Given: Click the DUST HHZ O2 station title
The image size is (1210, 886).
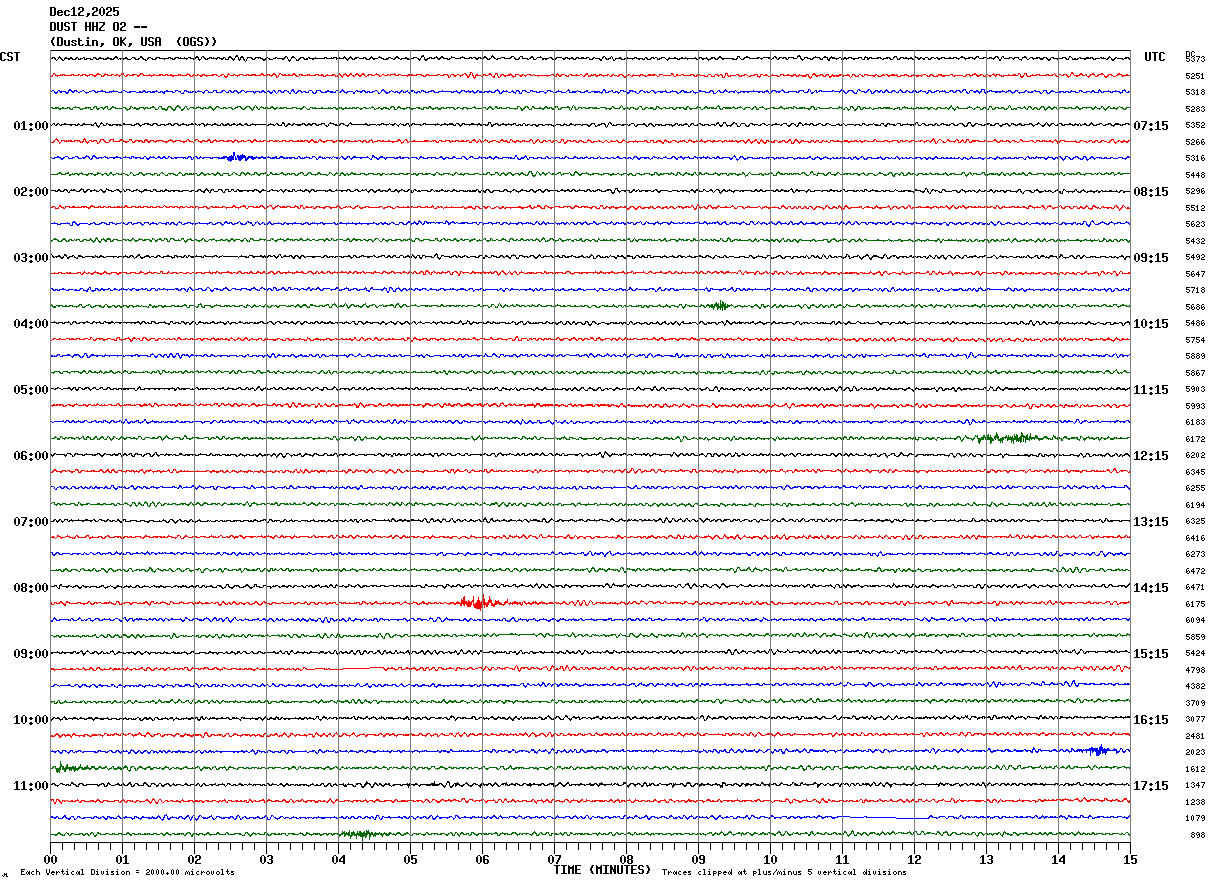Looking at the screenshot, I should coord(98,27).
